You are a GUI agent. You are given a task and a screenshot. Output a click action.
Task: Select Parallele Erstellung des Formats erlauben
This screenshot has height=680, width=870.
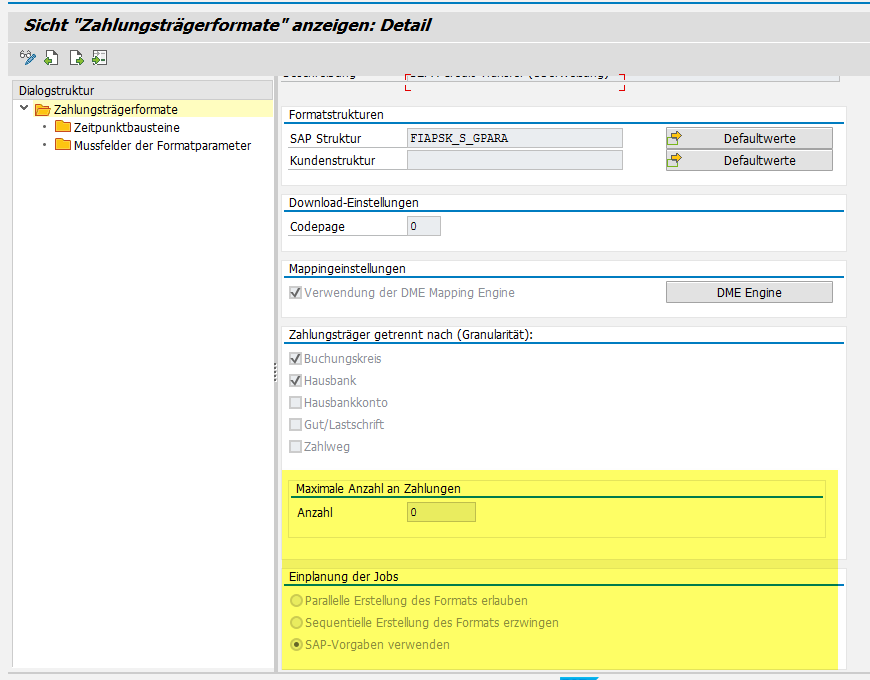tap(296, 601)
